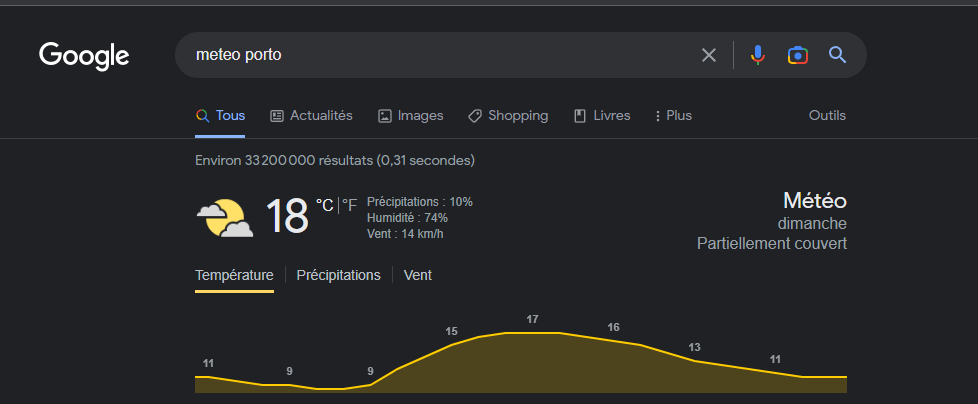This screenshot has width=978, height=404.
Task: Click the Google logo
Action: (x=84, y=56)
